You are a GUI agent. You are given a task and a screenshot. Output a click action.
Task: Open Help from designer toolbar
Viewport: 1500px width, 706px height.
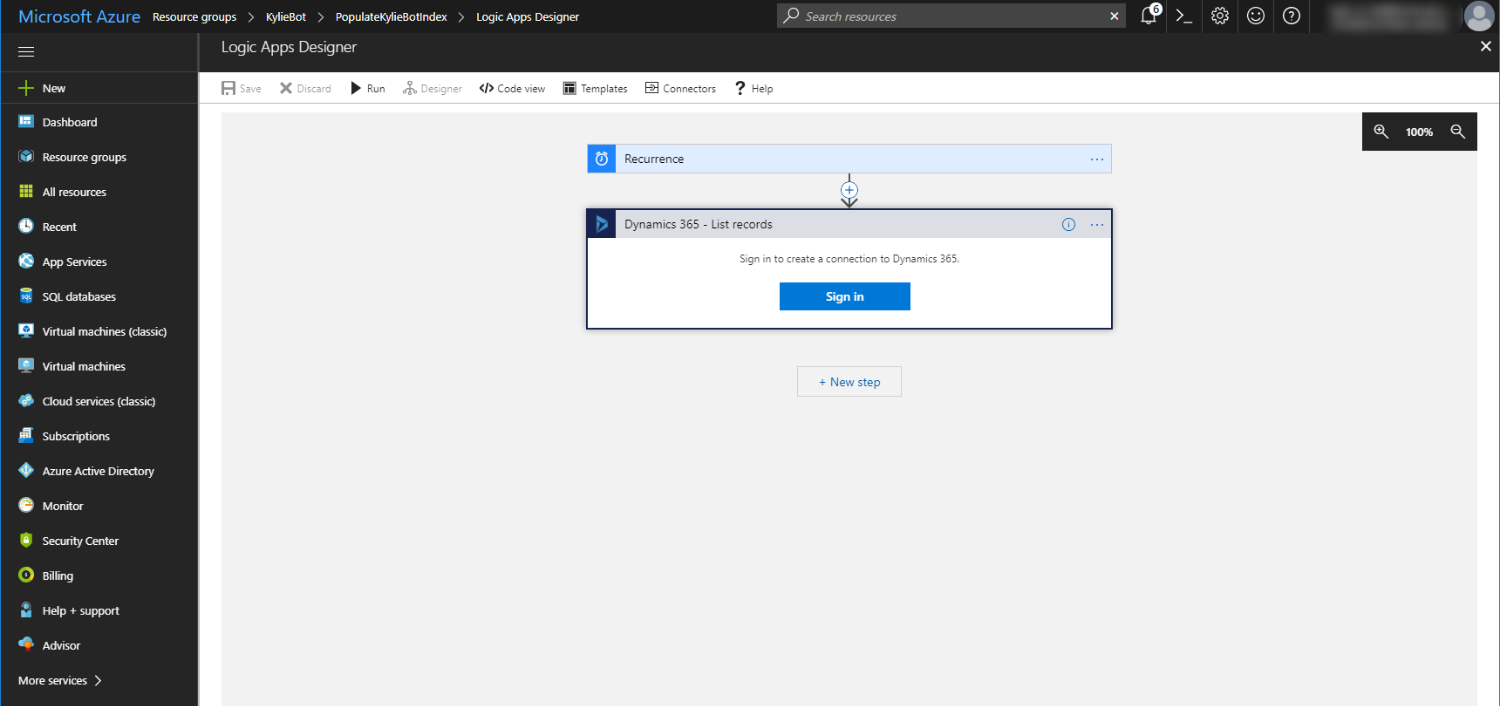tap(754, 88)
